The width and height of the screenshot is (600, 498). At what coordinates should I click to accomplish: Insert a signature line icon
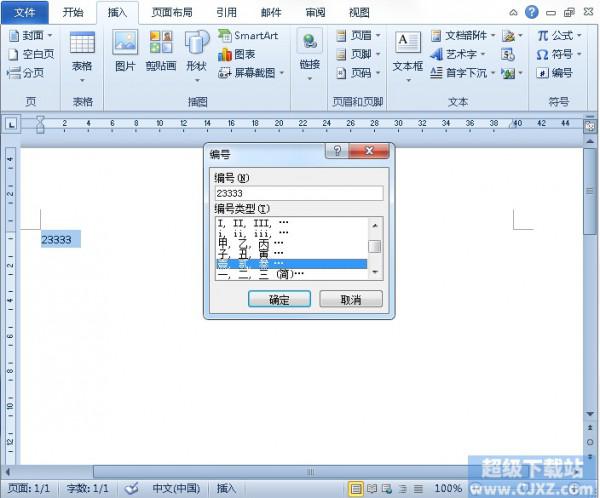click(x=509, y=36)
